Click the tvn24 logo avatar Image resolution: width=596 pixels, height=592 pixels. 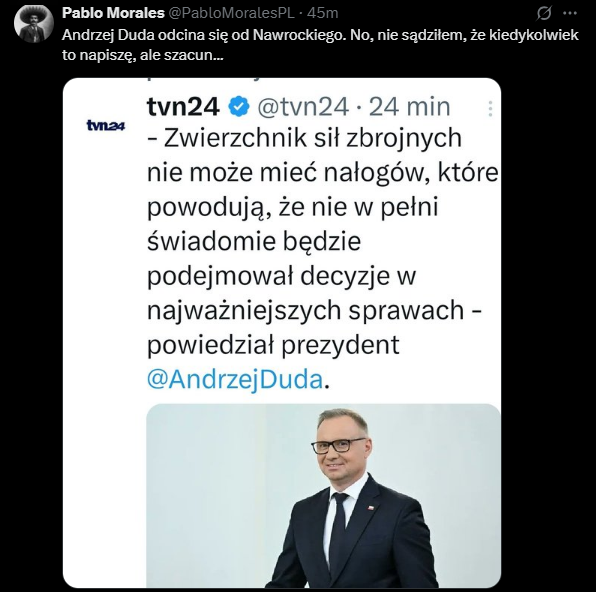point(106,125)
